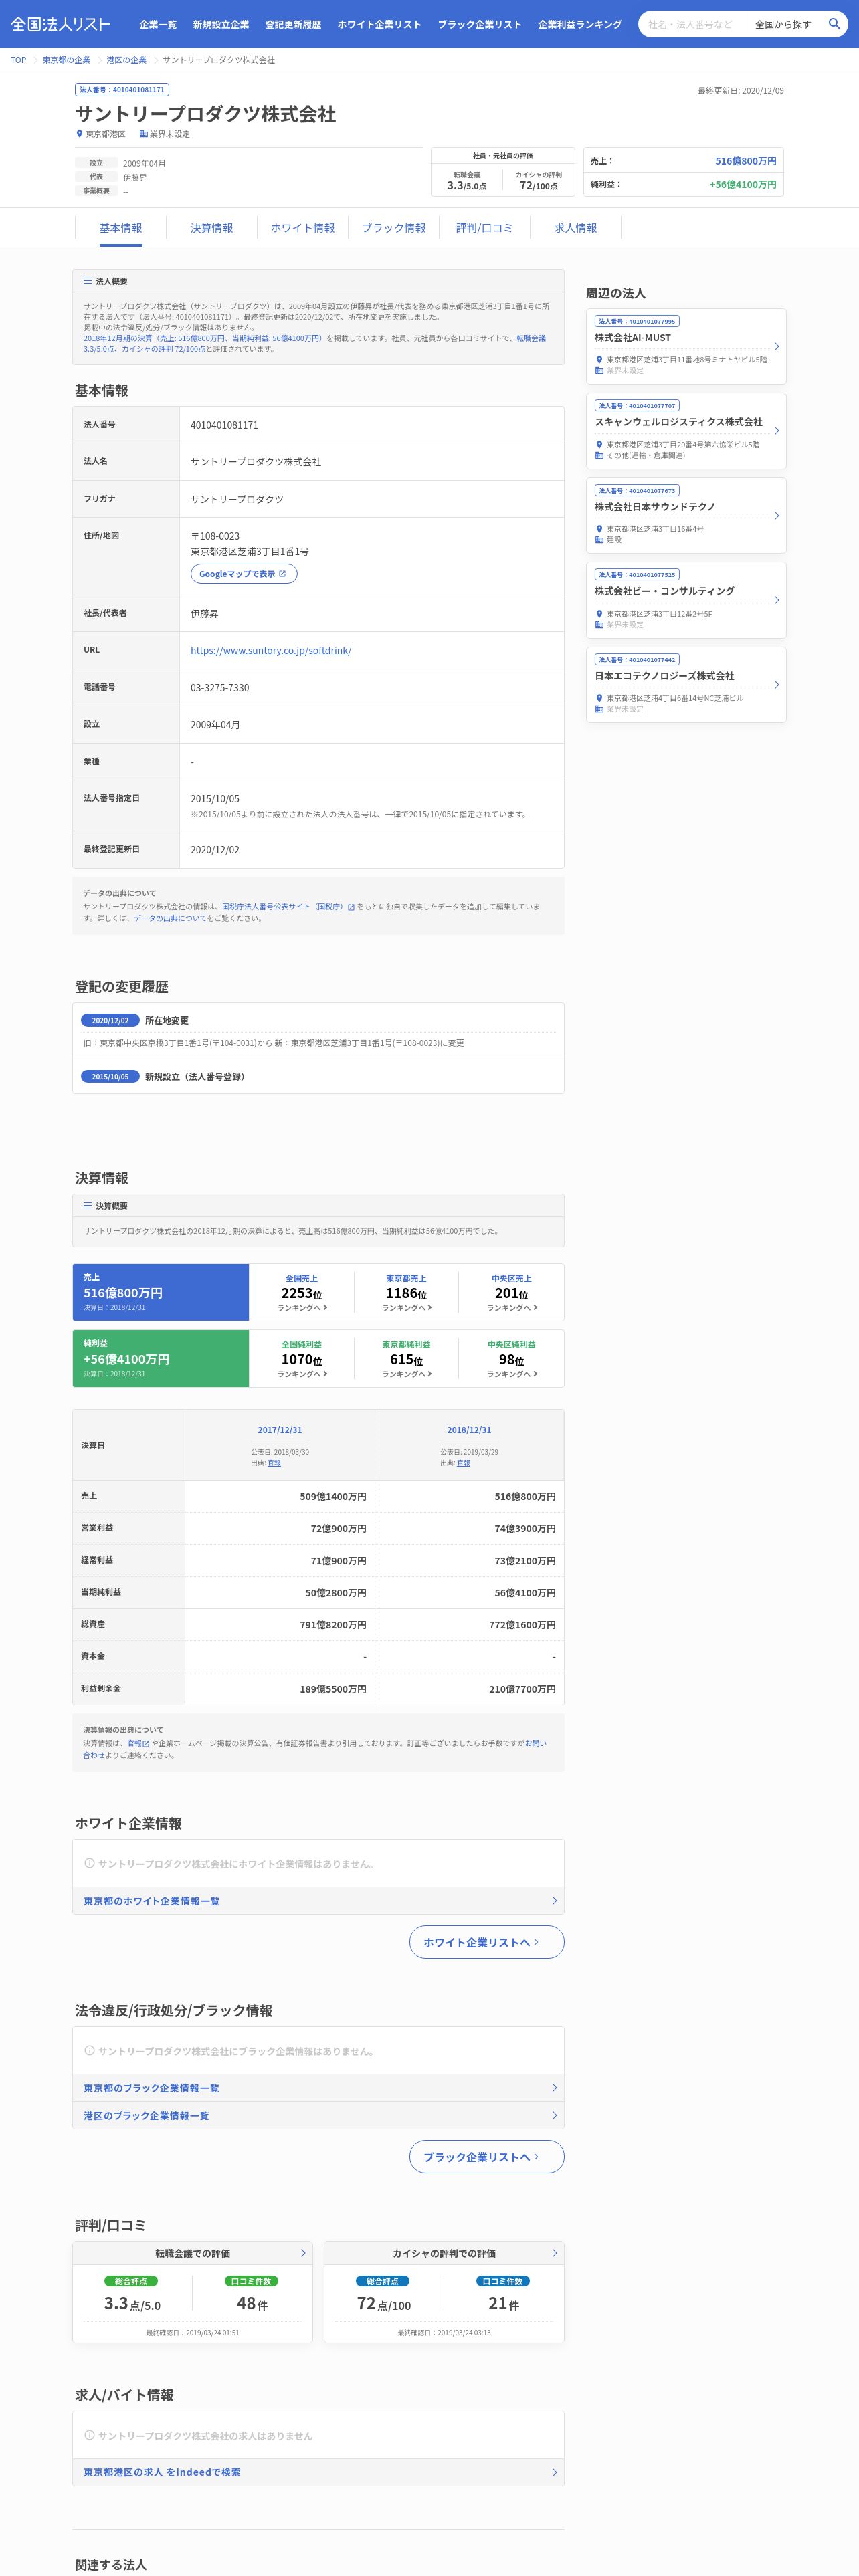Click the ホワイト企業リストへ button
The height and width of the screenshot is (2576, 859).
pos(487,1942)
